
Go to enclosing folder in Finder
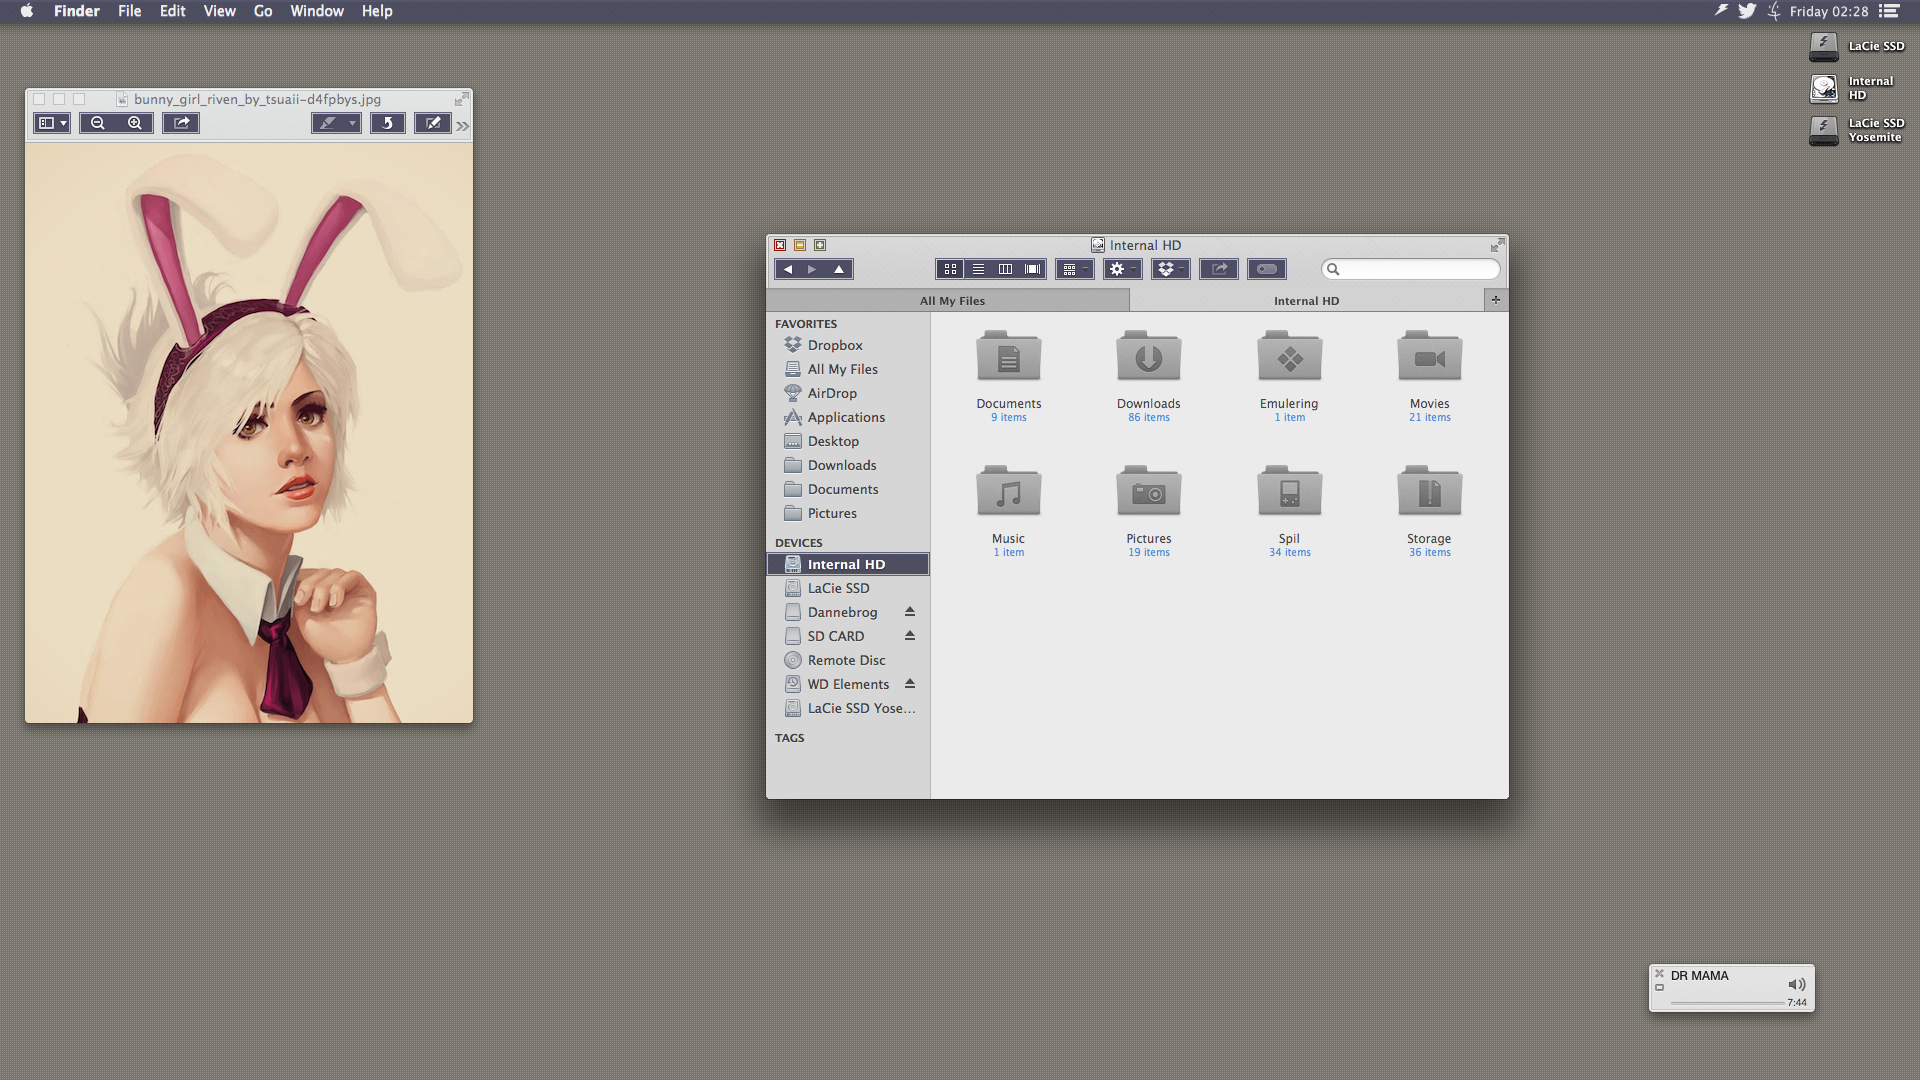[839, 269]
